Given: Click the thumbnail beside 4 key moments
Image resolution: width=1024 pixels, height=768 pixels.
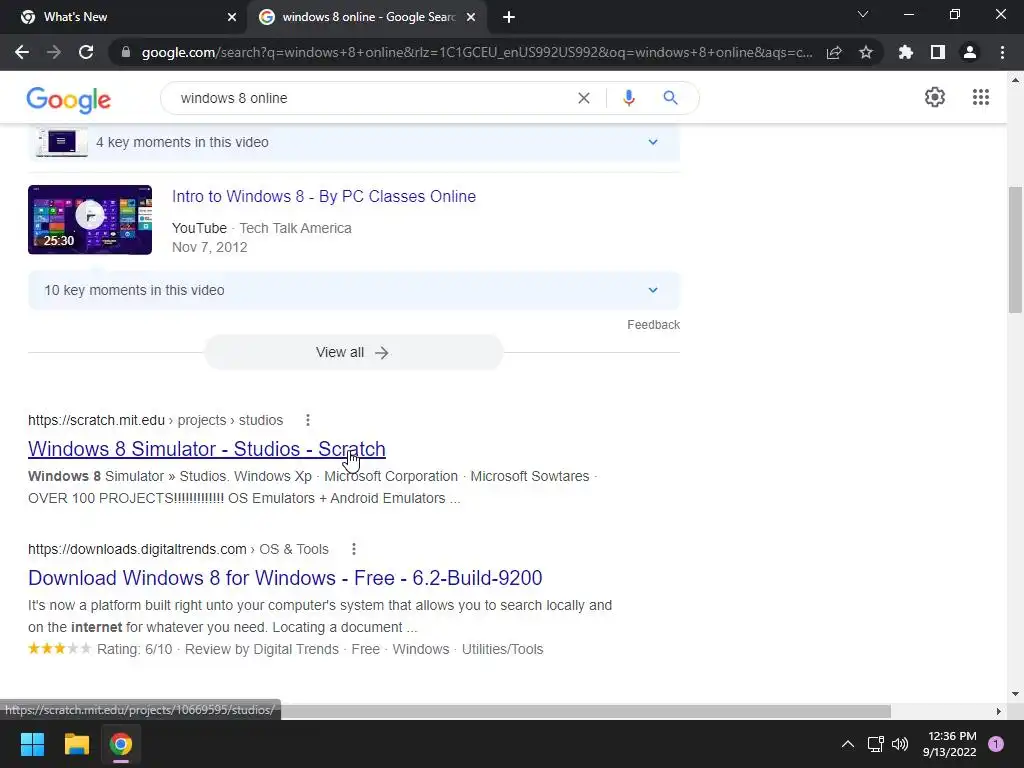Looking at the screenshot, I should (x=61, y=142).
